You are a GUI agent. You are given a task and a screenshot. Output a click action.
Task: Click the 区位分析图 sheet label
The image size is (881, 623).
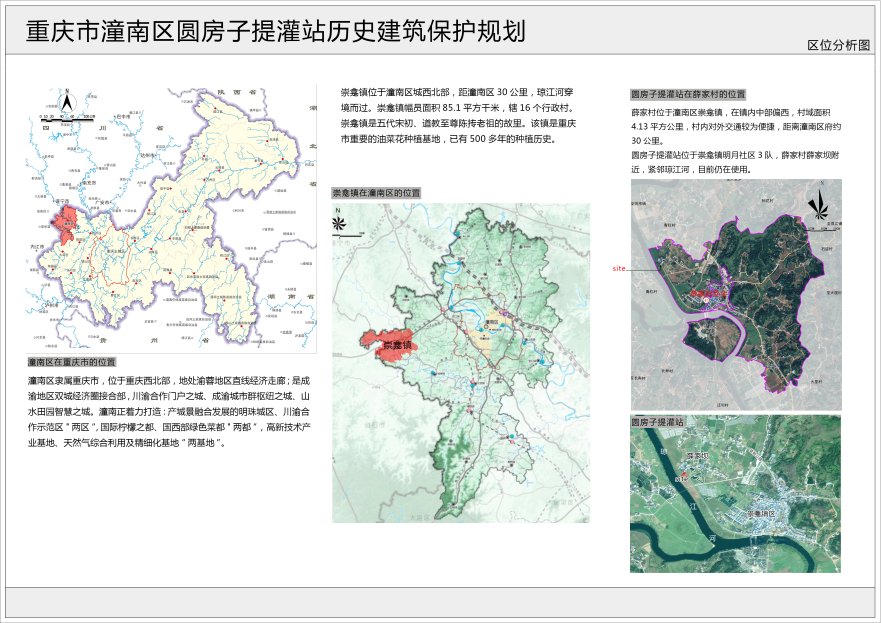[x=838, y=46]
